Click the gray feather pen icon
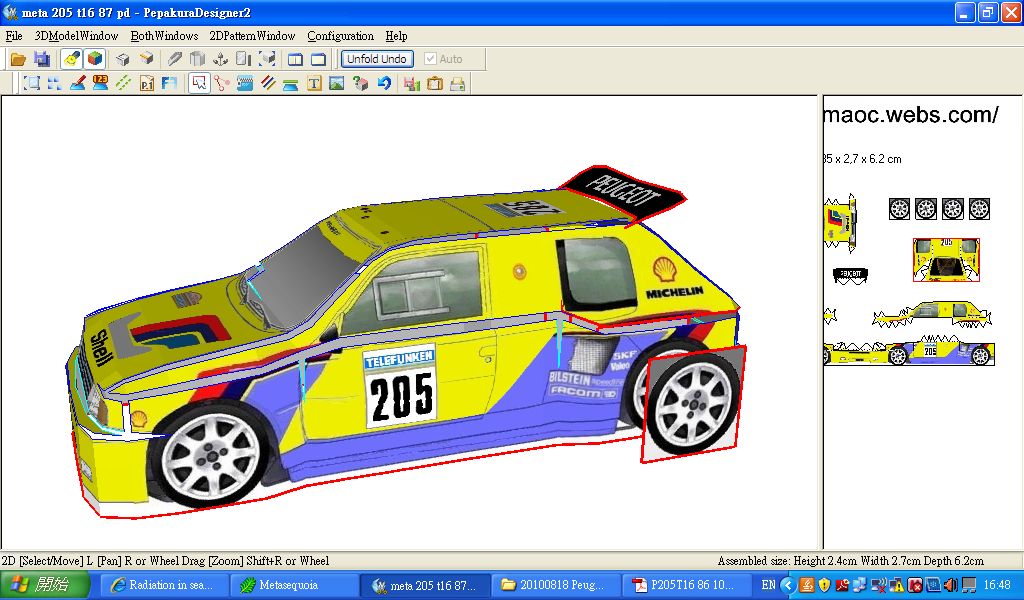 pyautogui.click(x=174, y=59)
